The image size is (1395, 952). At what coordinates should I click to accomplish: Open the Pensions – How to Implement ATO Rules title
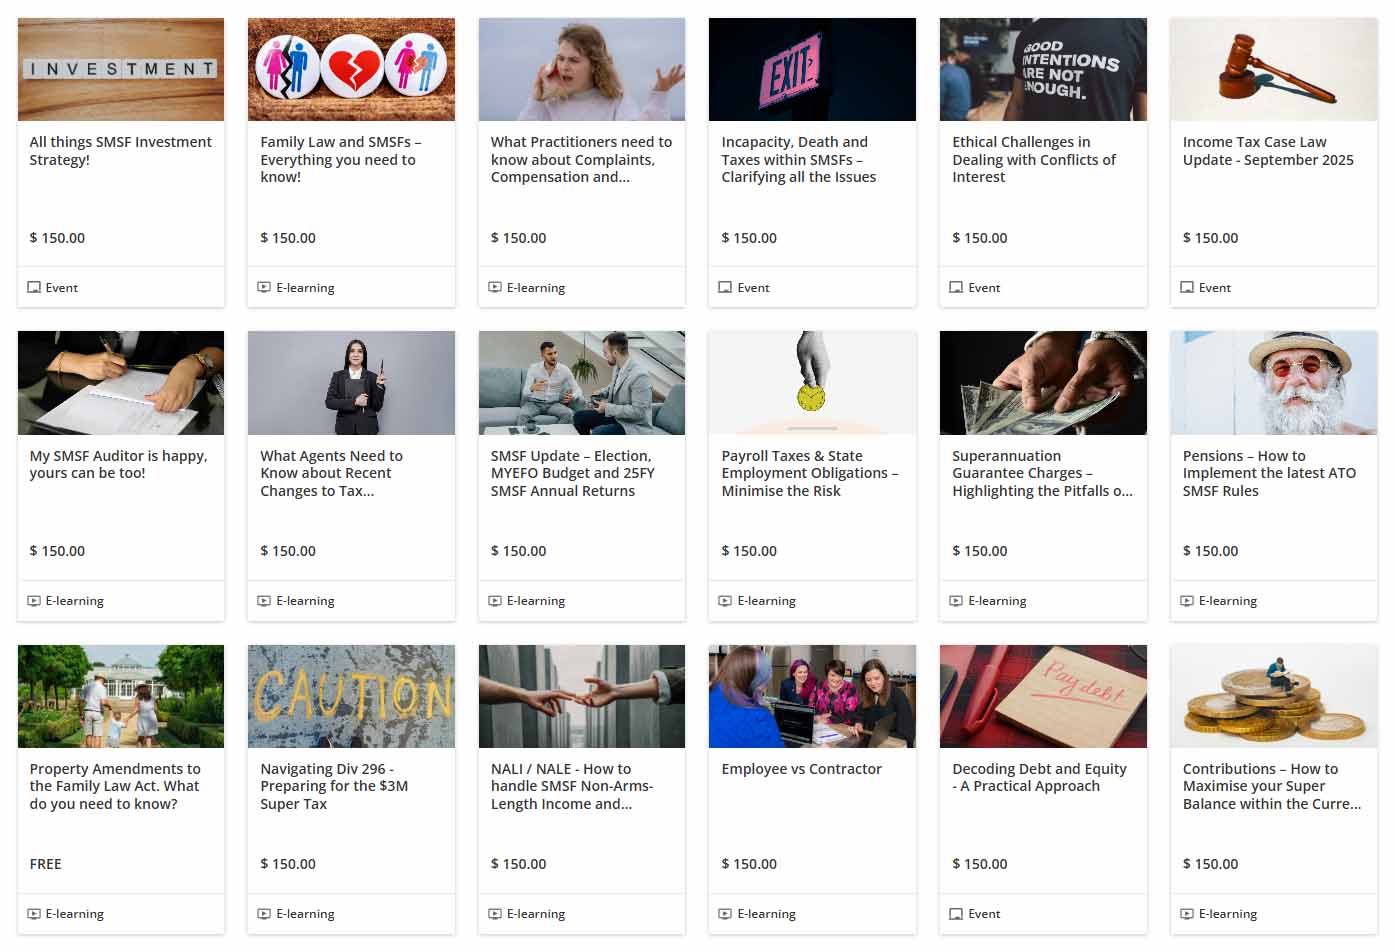pos(1269,473)
